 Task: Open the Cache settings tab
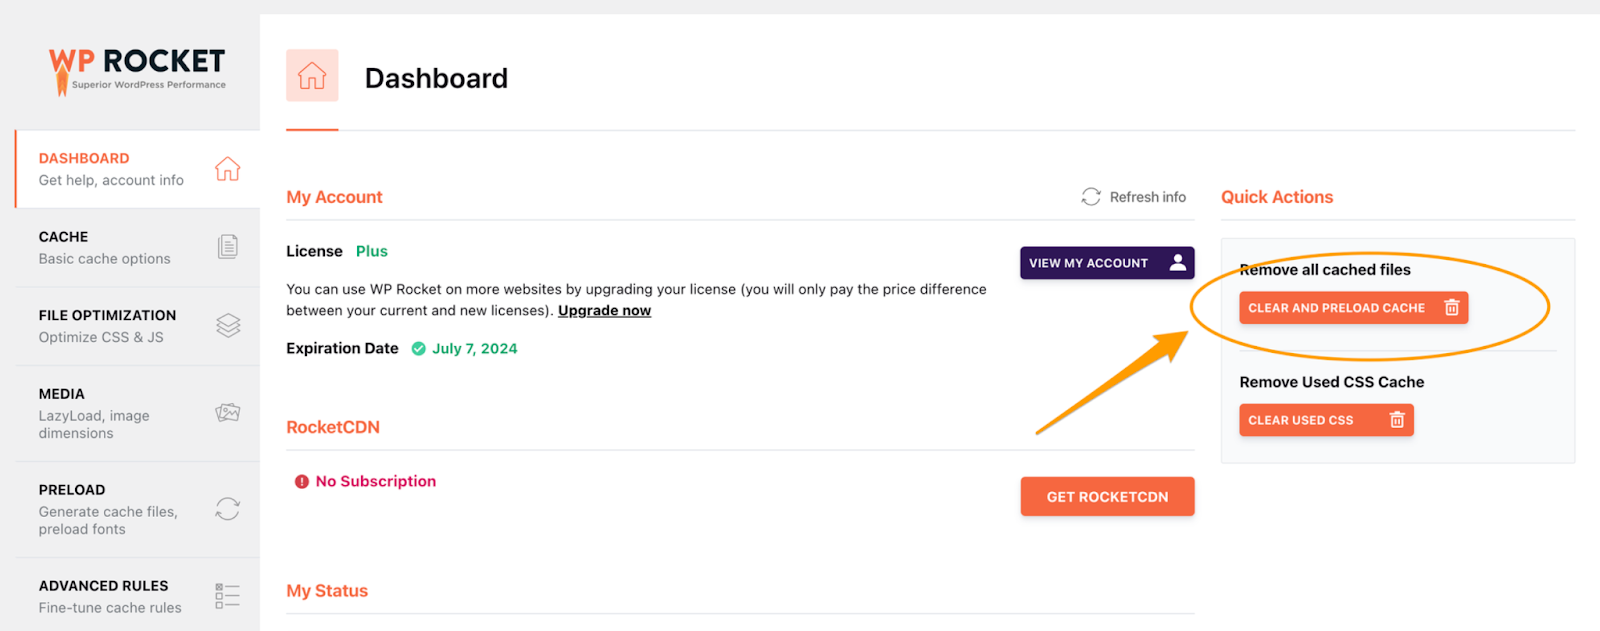click(105, 247)
